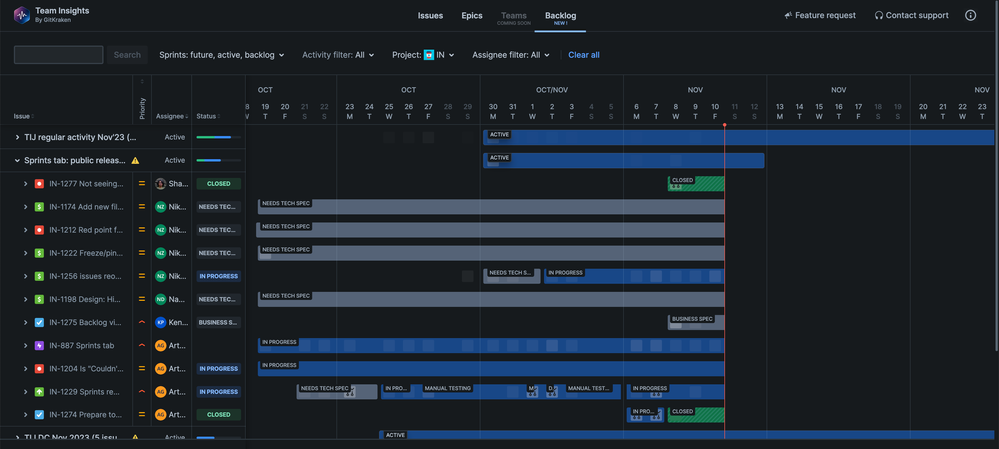The image size is (999, 449).
Task: Switch to the Issues tab
Action: (430, 16)
